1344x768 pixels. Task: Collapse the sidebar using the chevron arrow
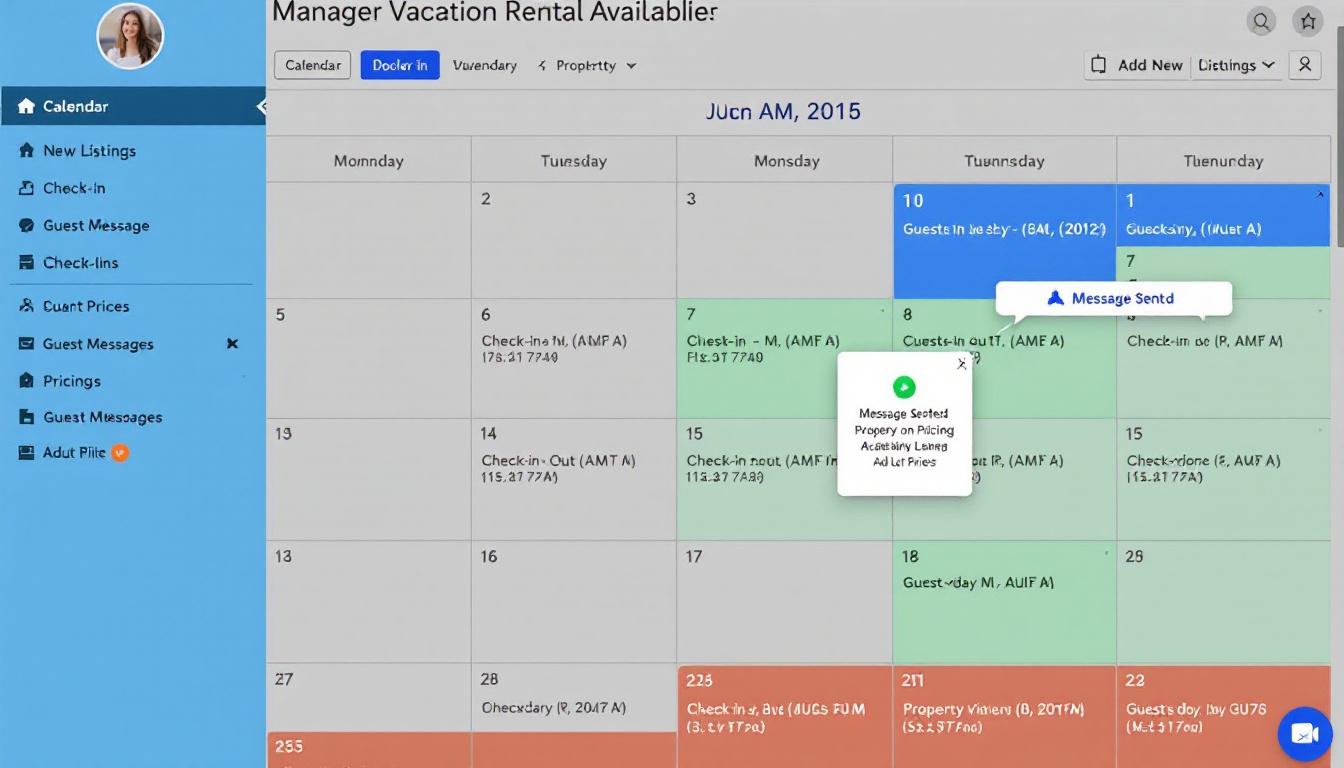[262, 104]
